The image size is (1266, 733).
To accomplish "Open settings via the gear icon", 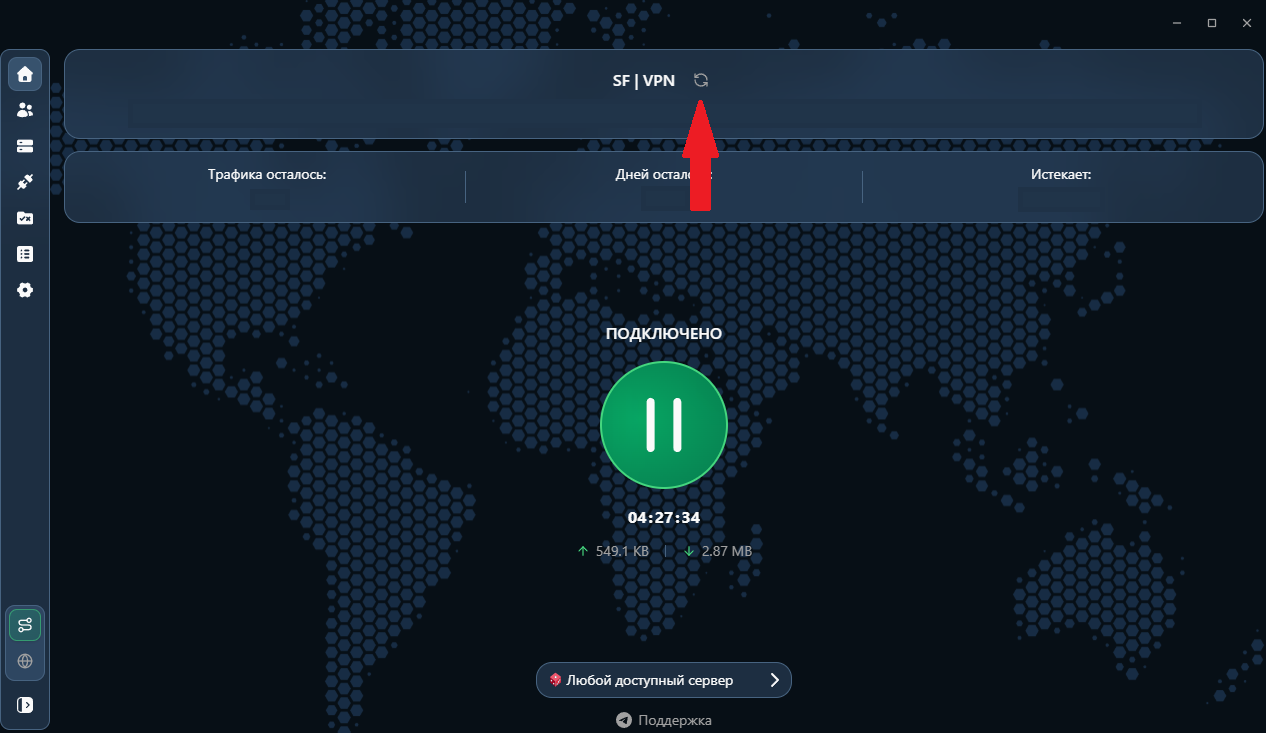I will click(x=25, y=290).
